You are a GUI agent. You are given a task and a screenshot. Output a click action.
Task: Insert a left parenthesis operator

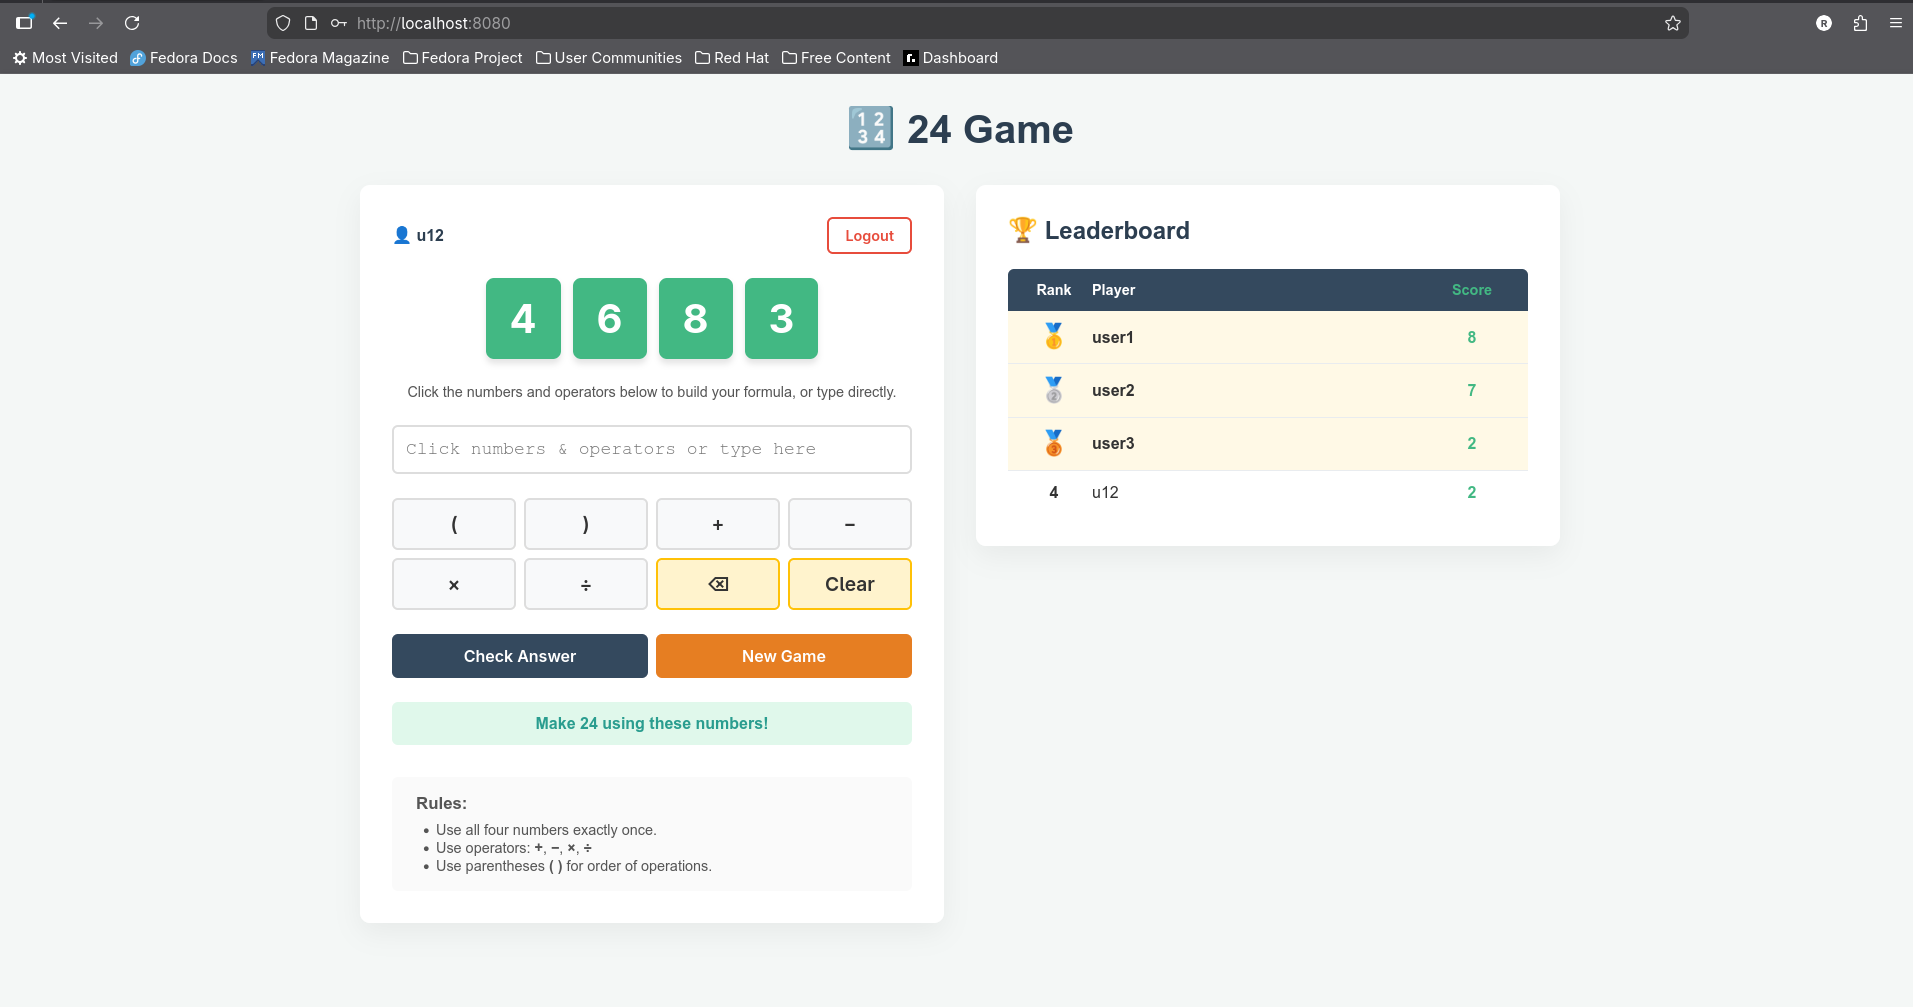tap(454, 524)
